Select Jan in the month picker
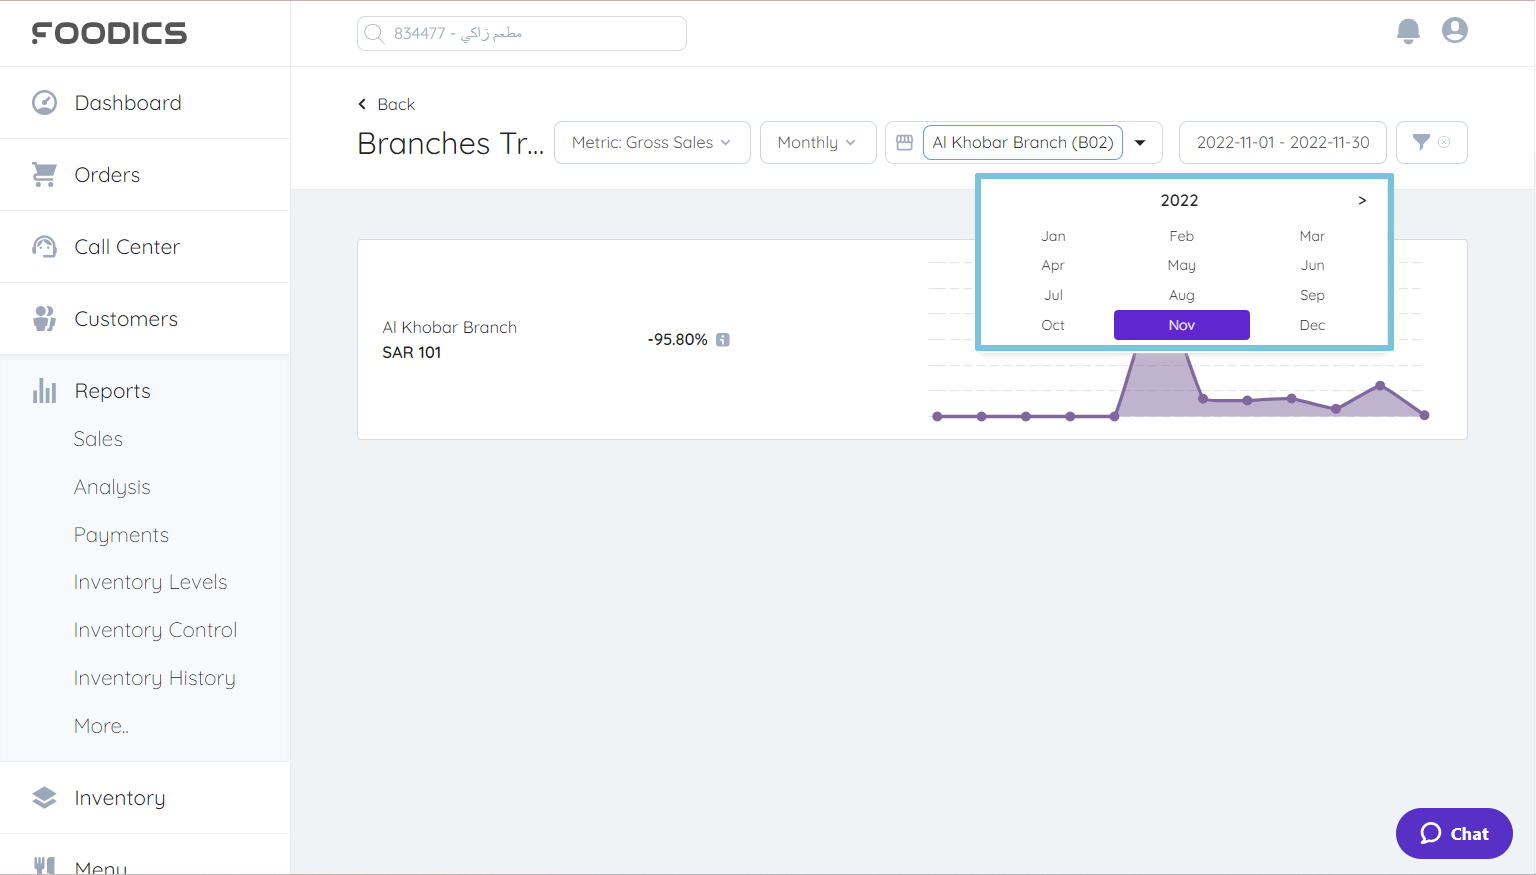 pyautogui.click(x=1053, y=236)
